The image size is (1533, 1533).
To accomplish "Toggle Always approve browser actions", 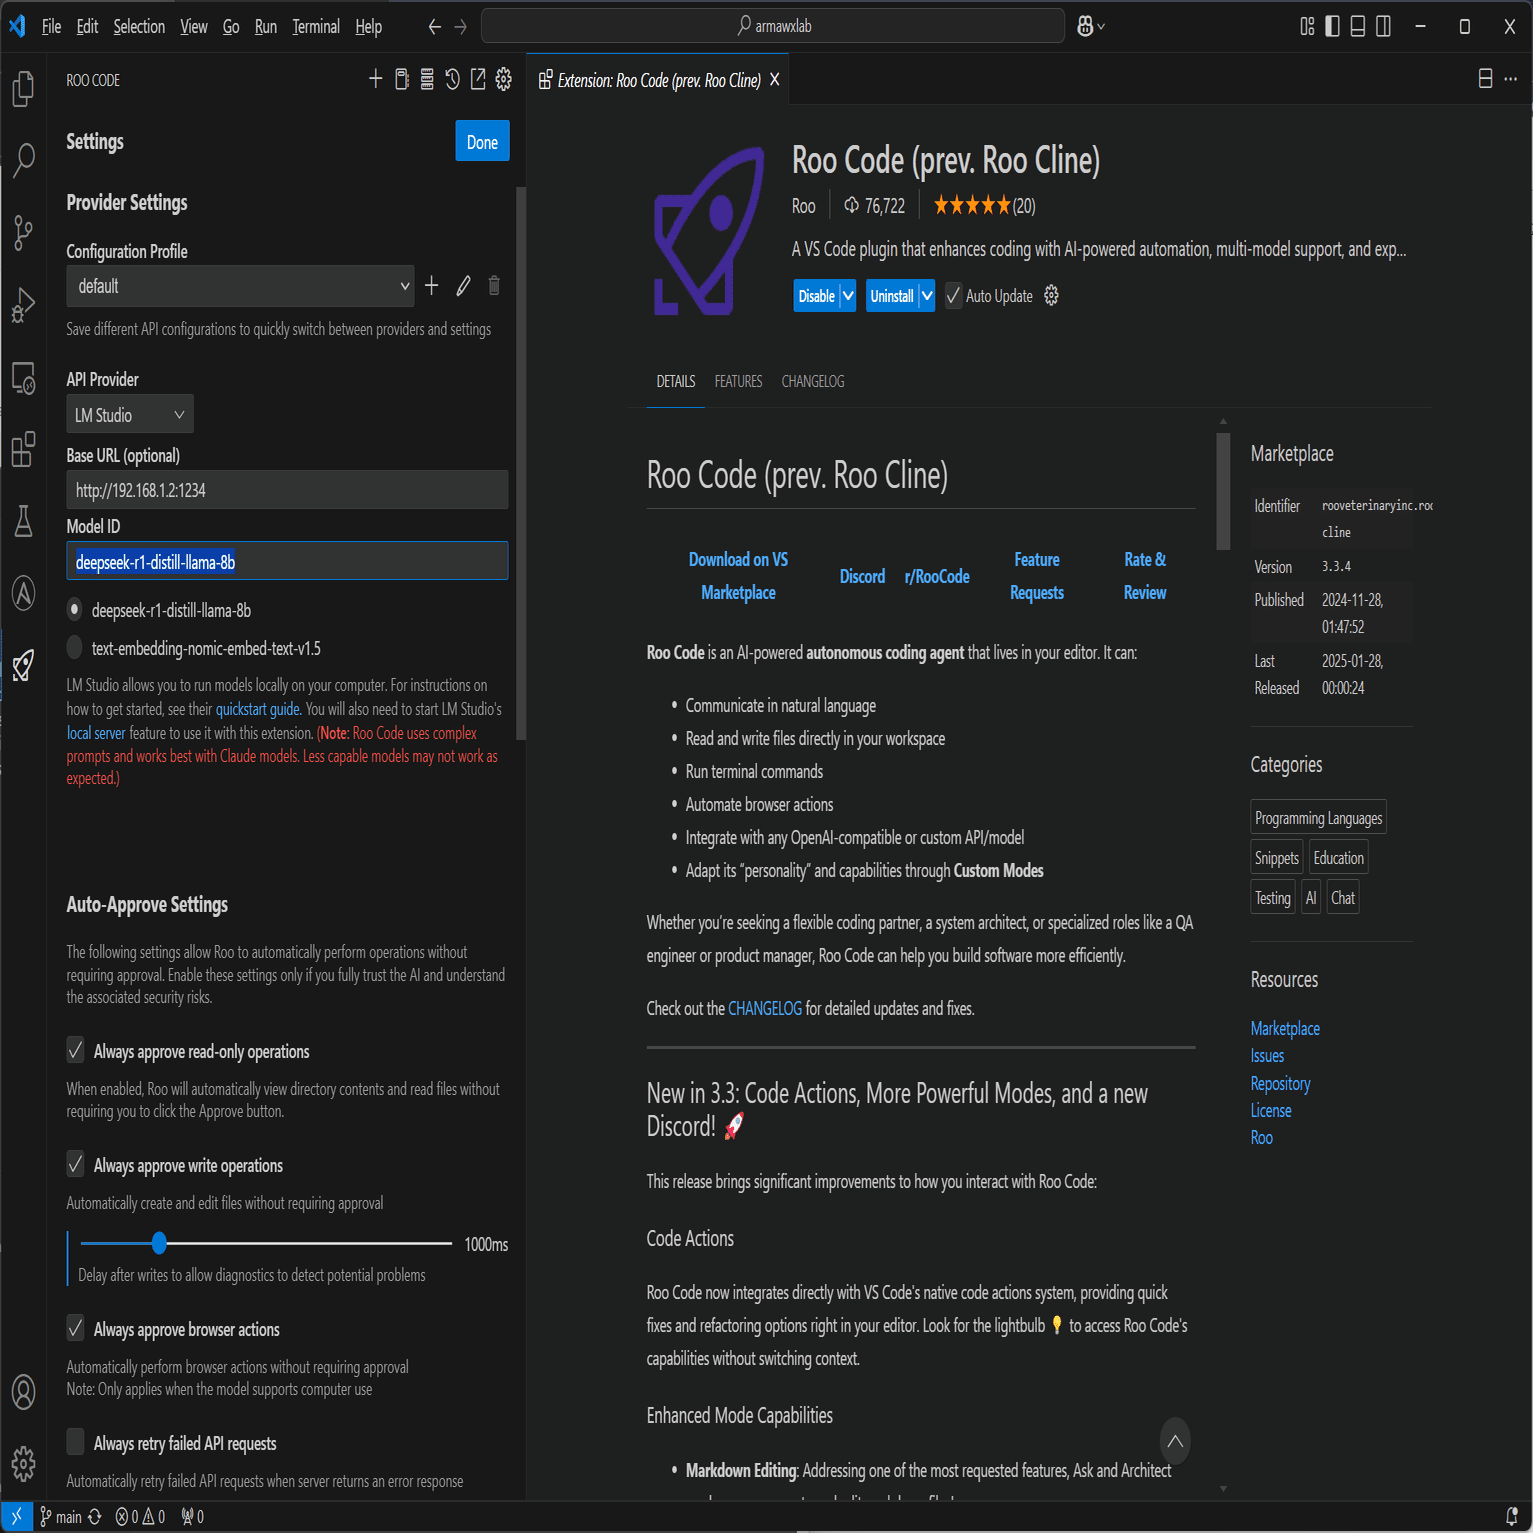I will (75, 1328).
